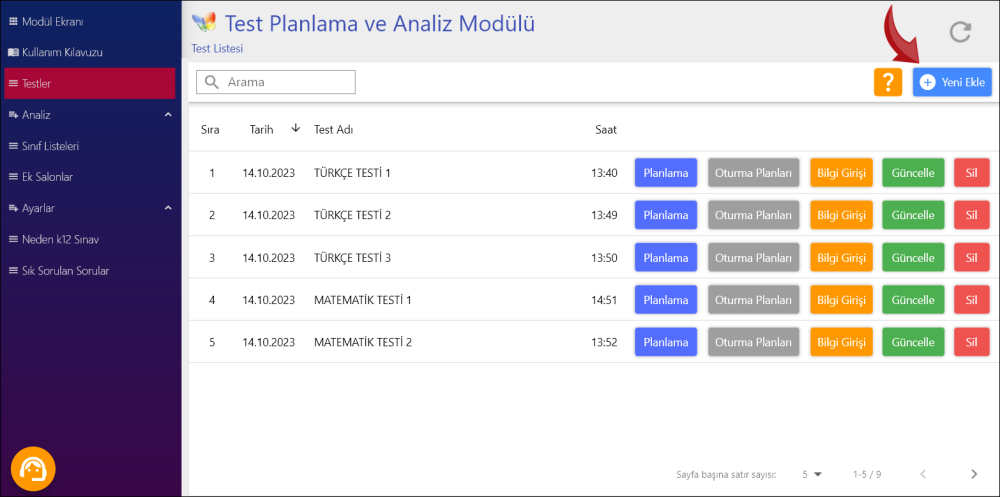
Task: Collapse the Analiz menu section
Action: coord(168,115)
